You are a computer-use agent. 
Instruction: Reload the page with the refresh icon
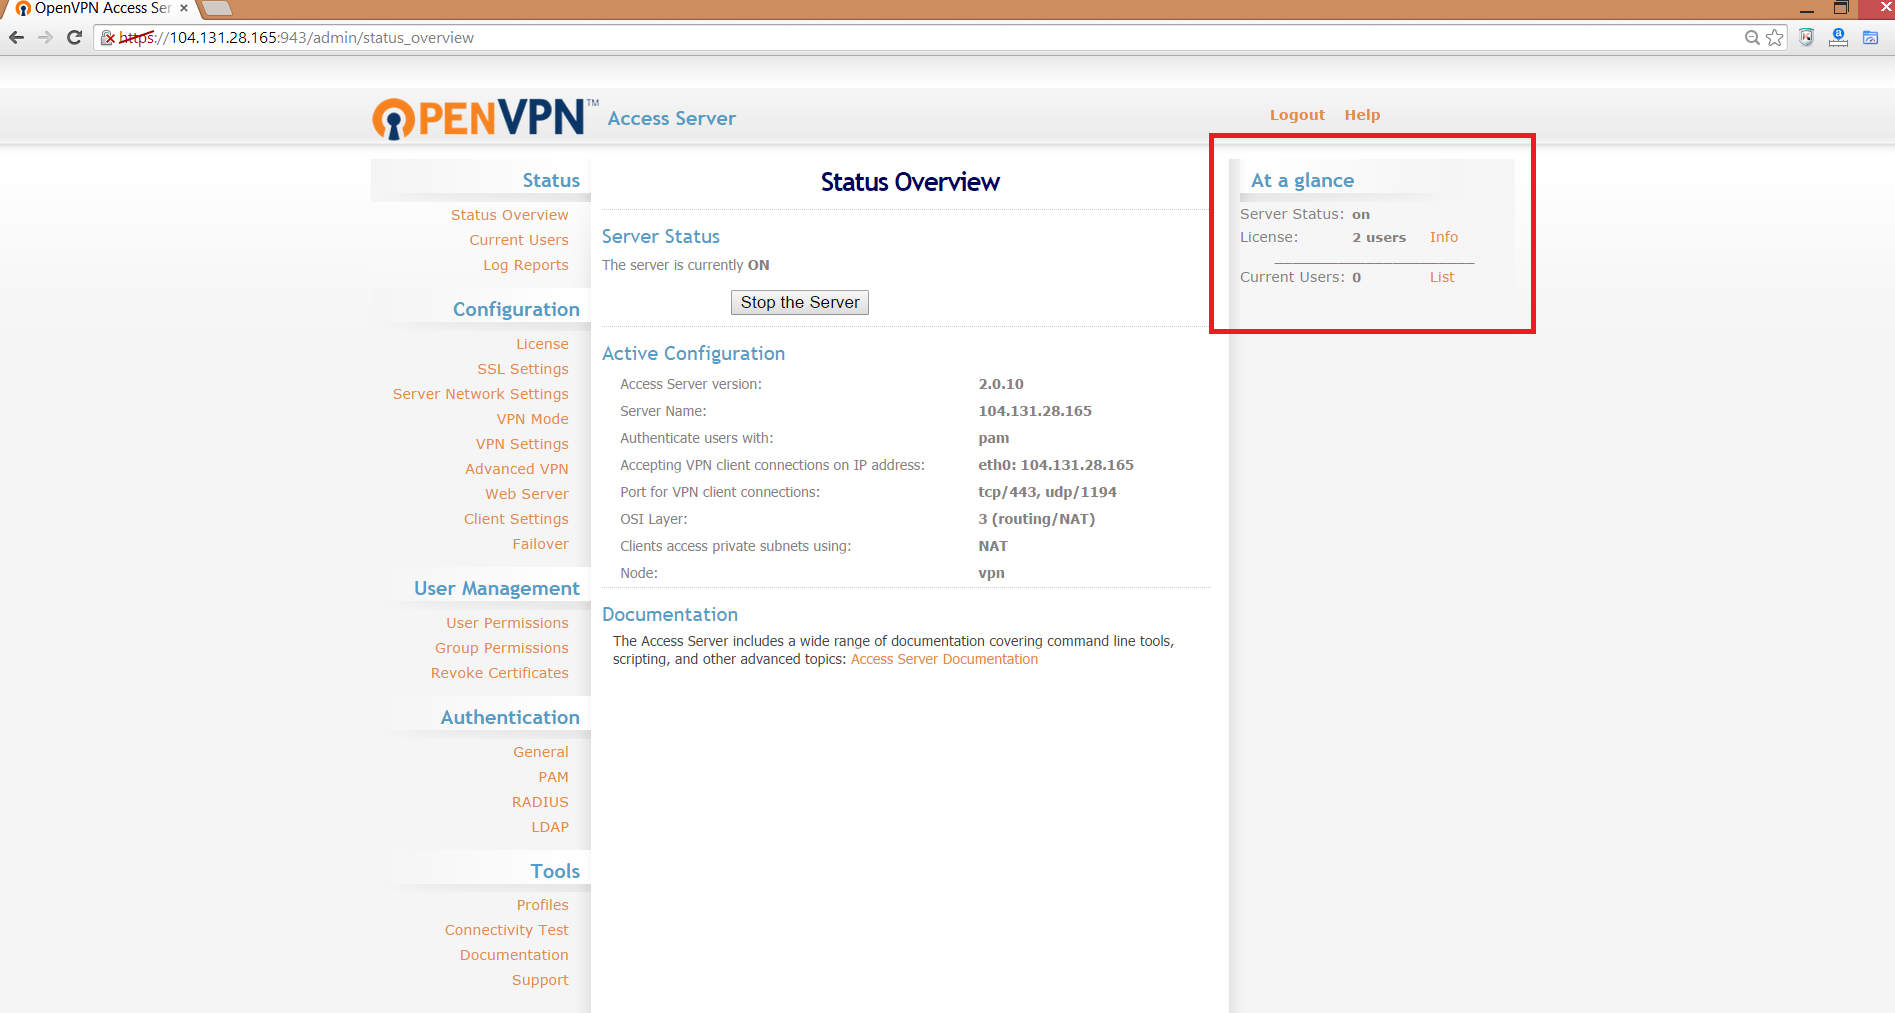(x=74, y=37)
